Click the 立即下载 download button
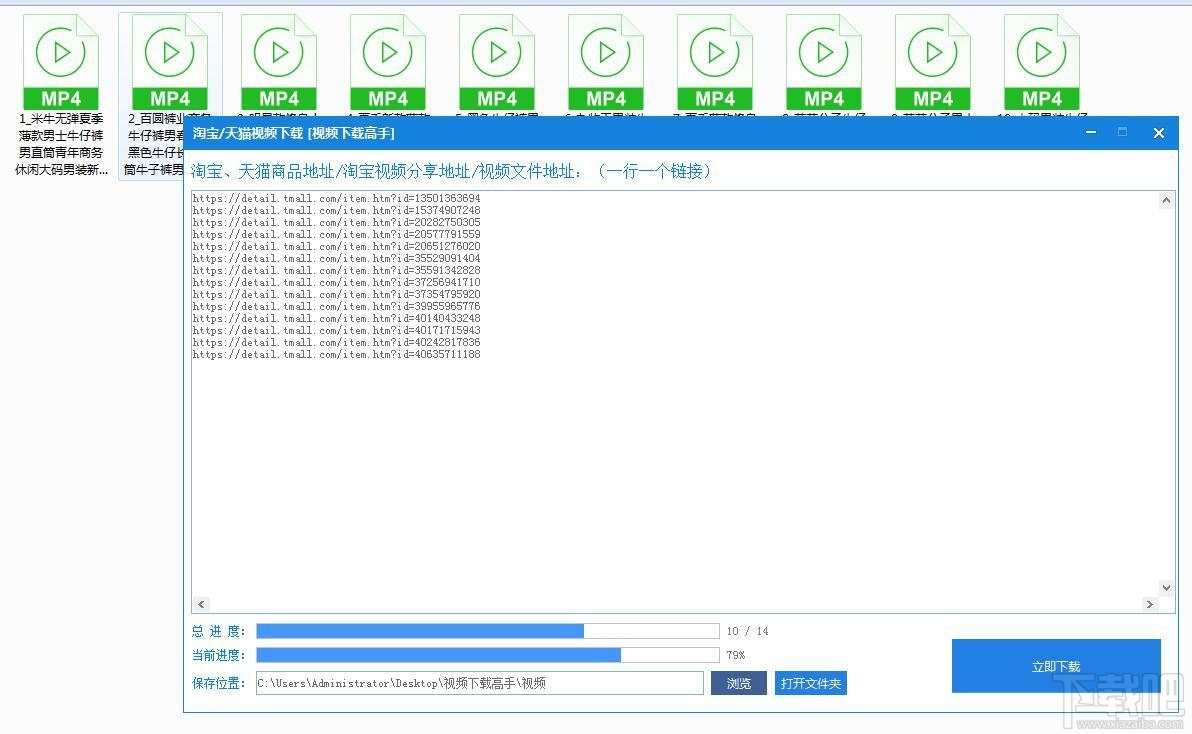The height and width of the screenshot is (734, 1192). pos(1056,666)
